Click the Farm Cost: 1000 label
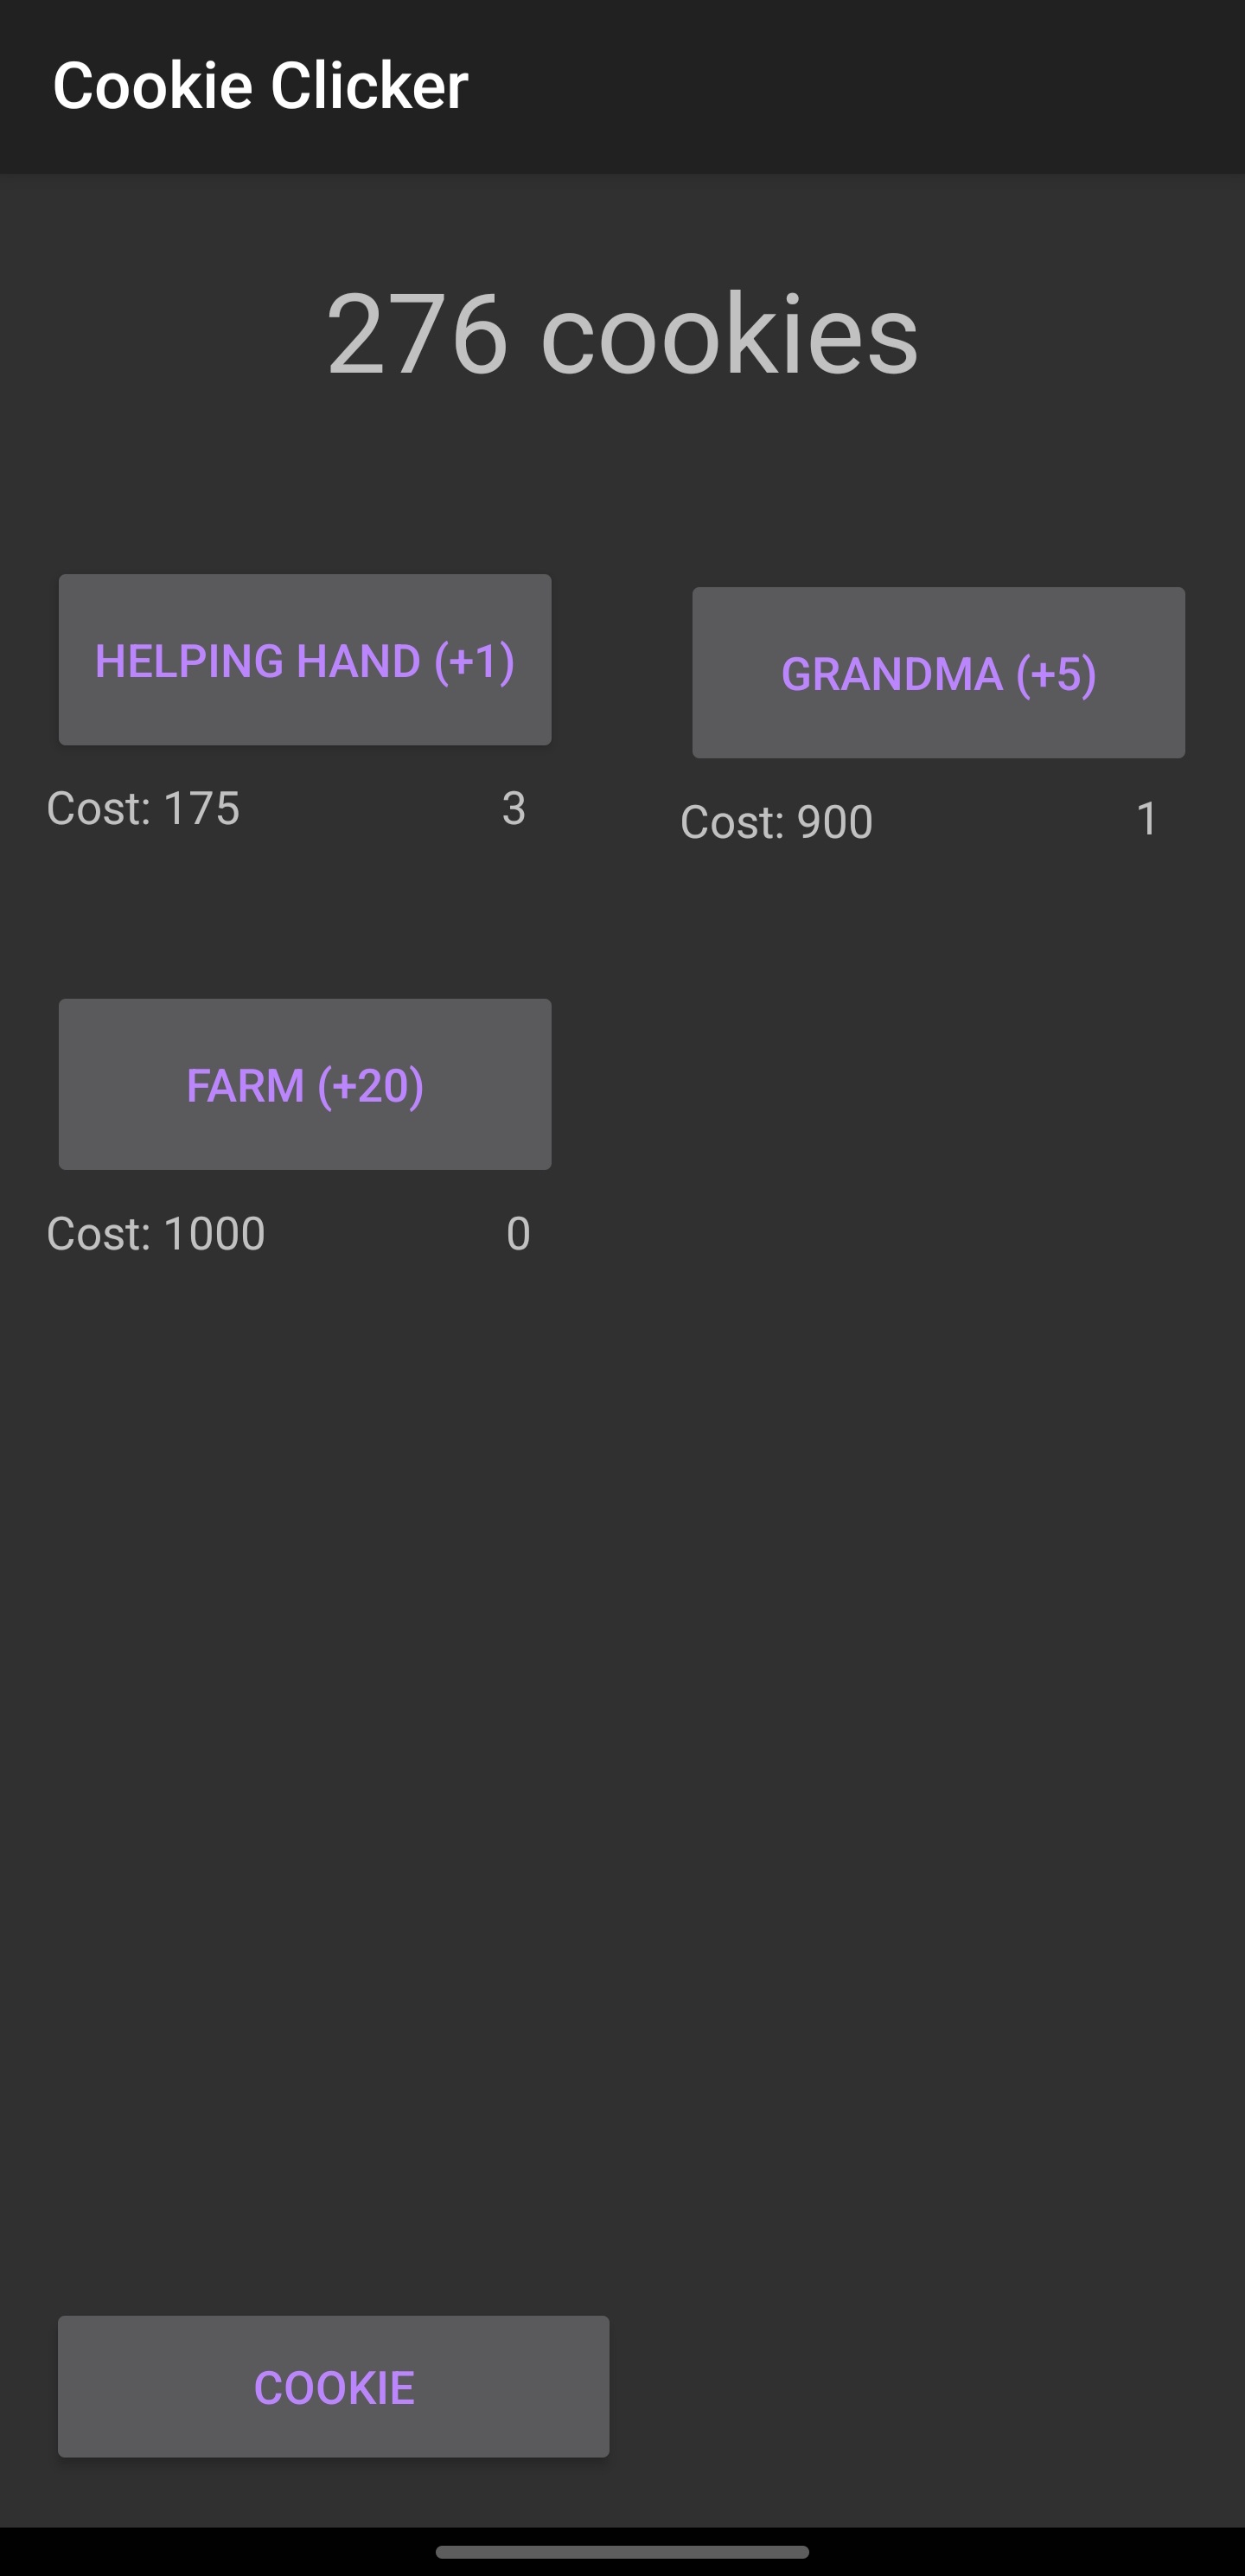Image resolution: width=1245 pixels, height=2576 pixels. [156, 1233]
